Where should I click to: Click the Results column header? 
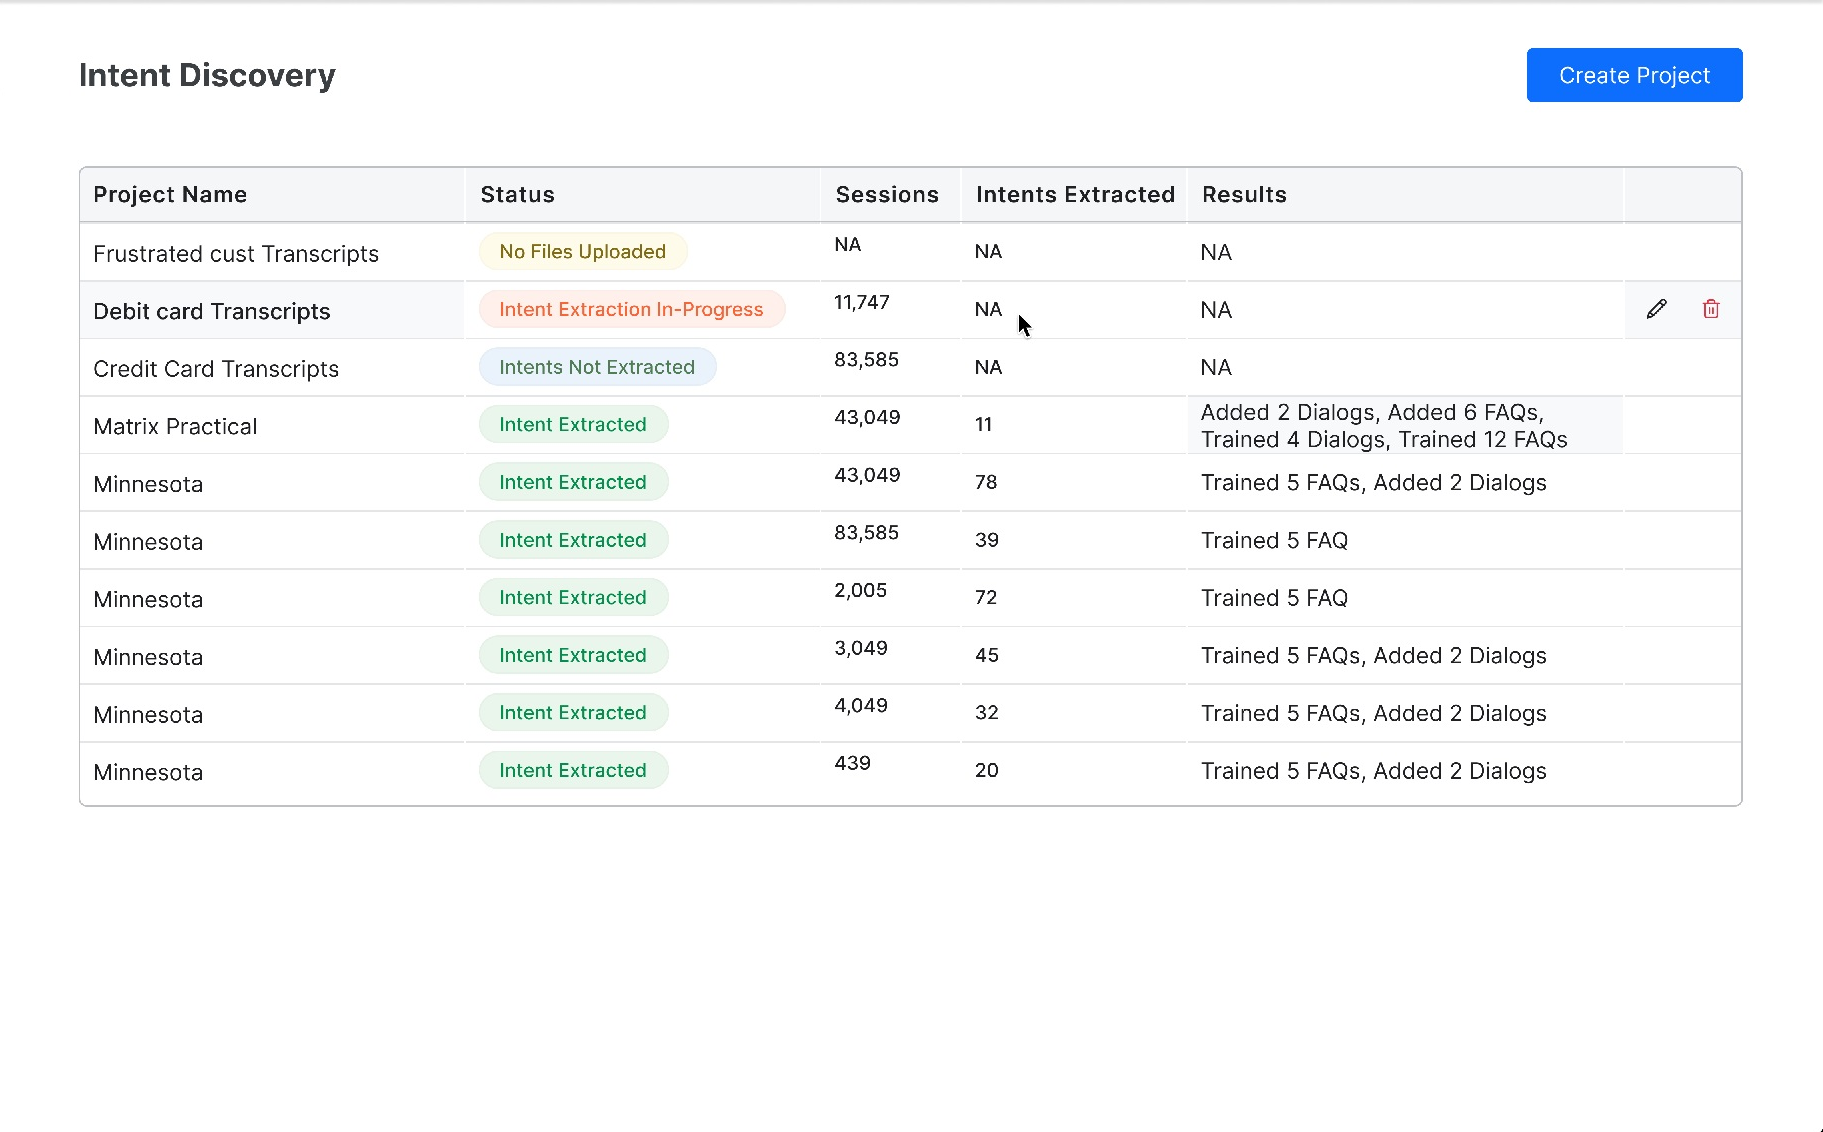click(1244, 195)
